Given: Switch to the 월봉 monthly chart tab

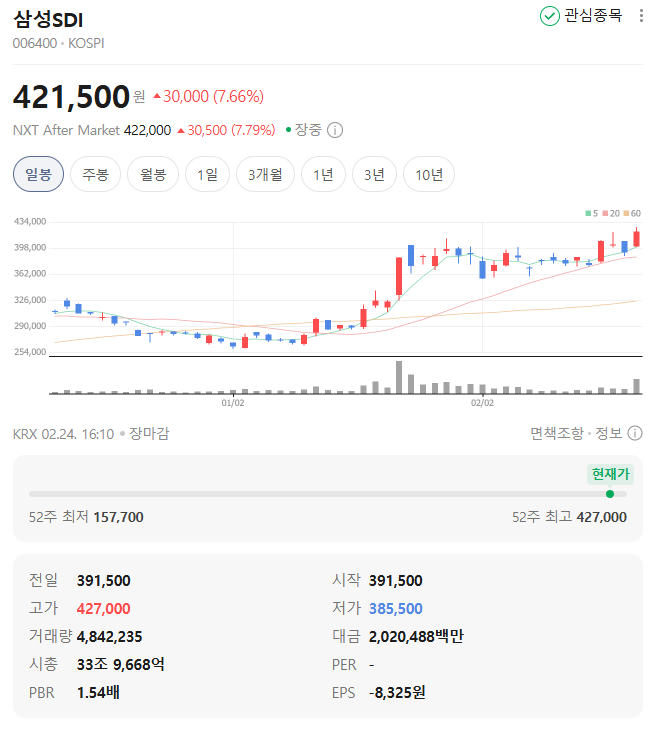Looking at the screenshot, I should [x=153, y=174].
